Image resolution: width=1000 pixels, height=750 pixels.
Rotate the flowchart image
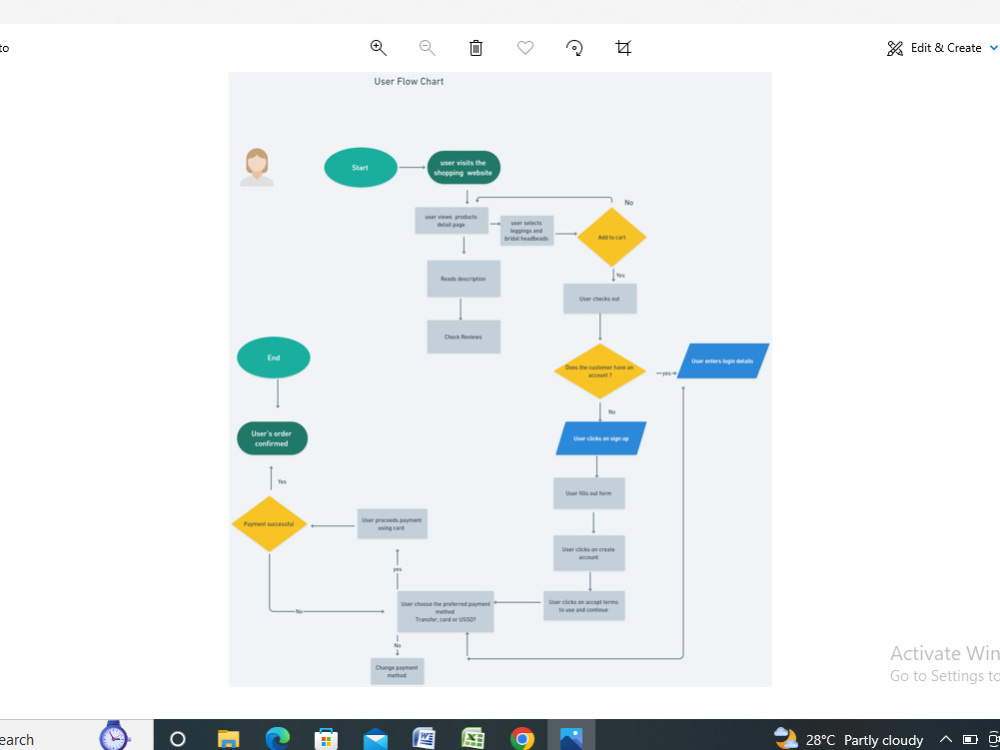(x=574, y=47)
